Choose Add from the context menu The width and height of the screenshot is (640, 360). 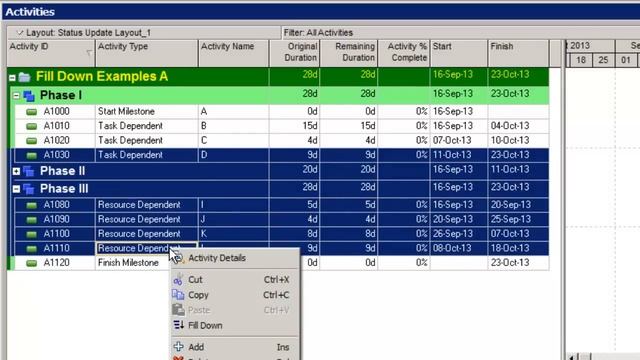point(235,347)
